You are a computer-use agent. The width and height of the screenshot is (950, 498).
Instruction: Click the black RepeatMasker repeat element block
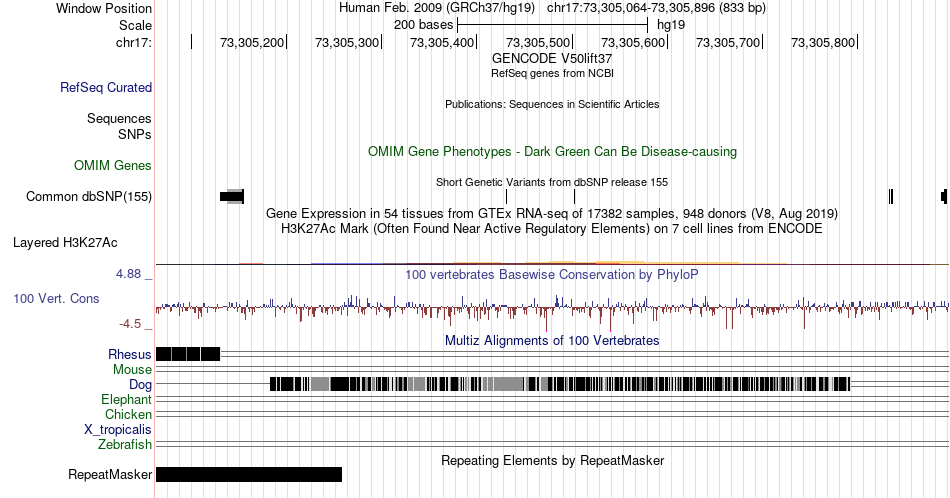coord(249,474)
